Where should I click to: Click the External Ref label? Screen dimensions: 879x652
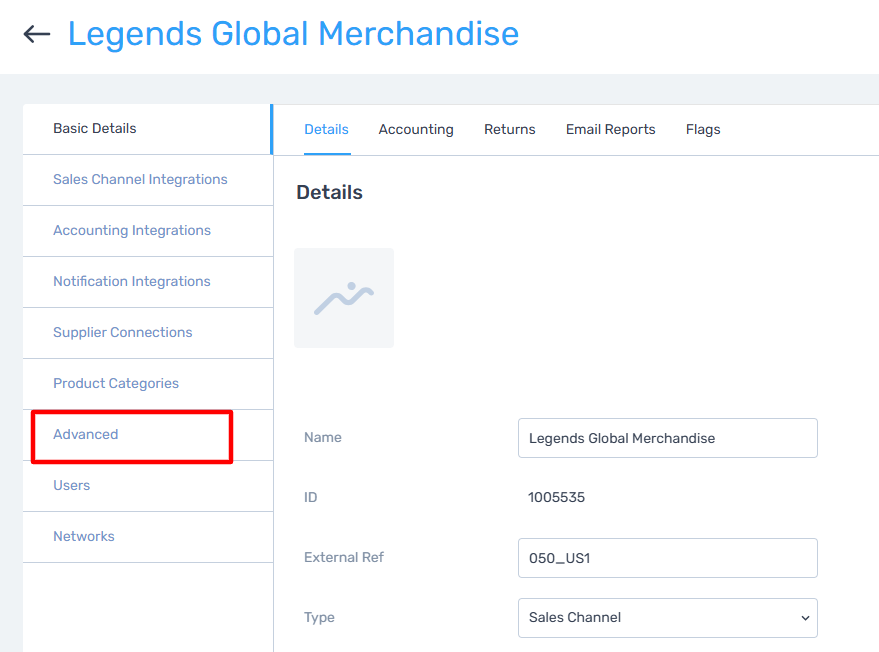[344, 557]
